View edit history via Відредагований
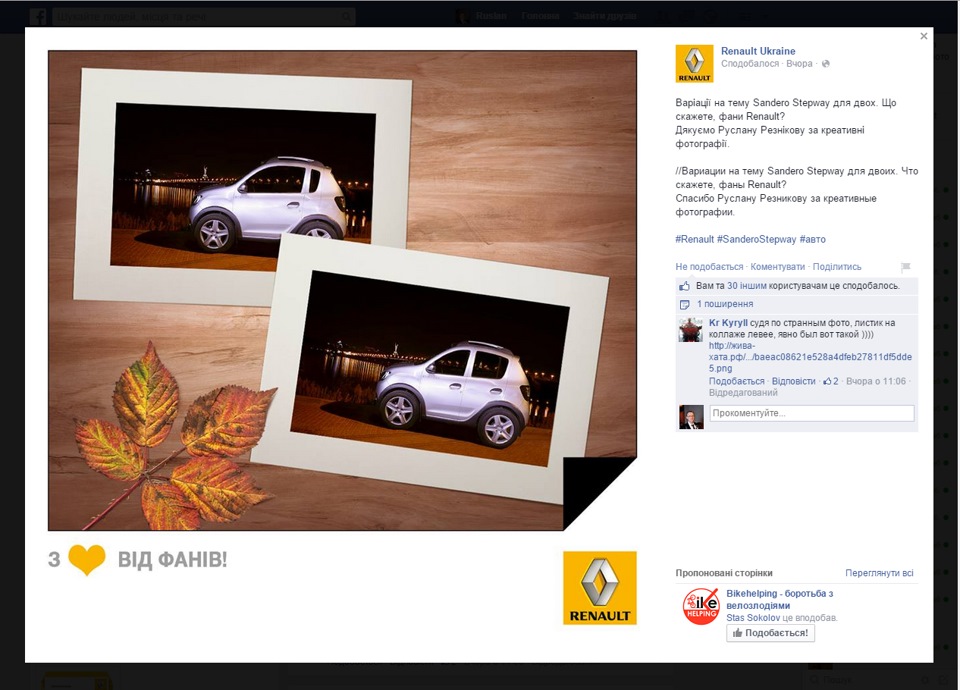This screenshot has width=960, height=690. point(743,393)
